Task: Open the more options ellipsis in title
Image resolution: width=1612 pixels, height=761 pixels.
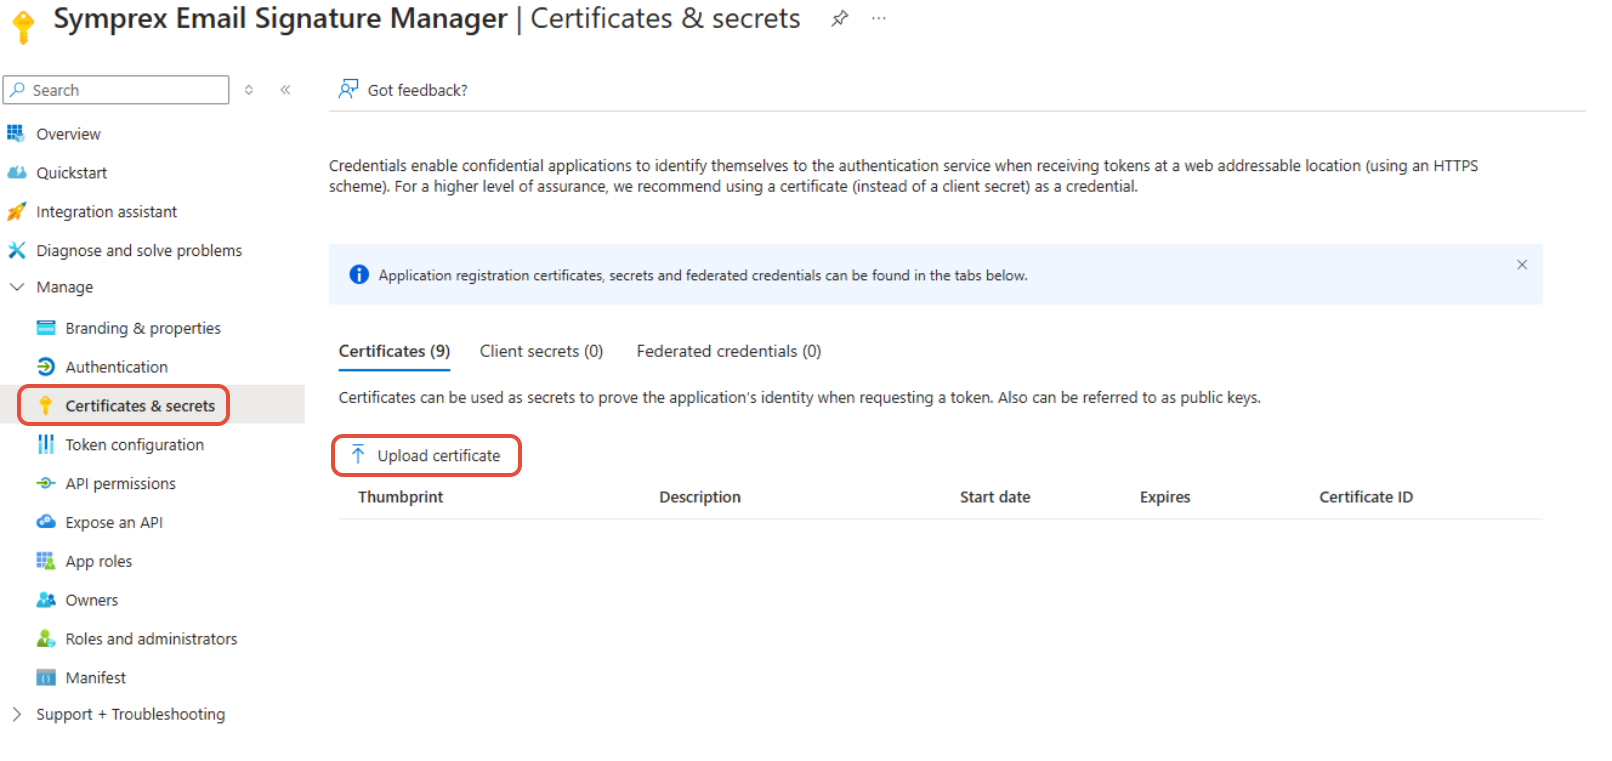Action: pyautogui.click(x=879, y=18)
